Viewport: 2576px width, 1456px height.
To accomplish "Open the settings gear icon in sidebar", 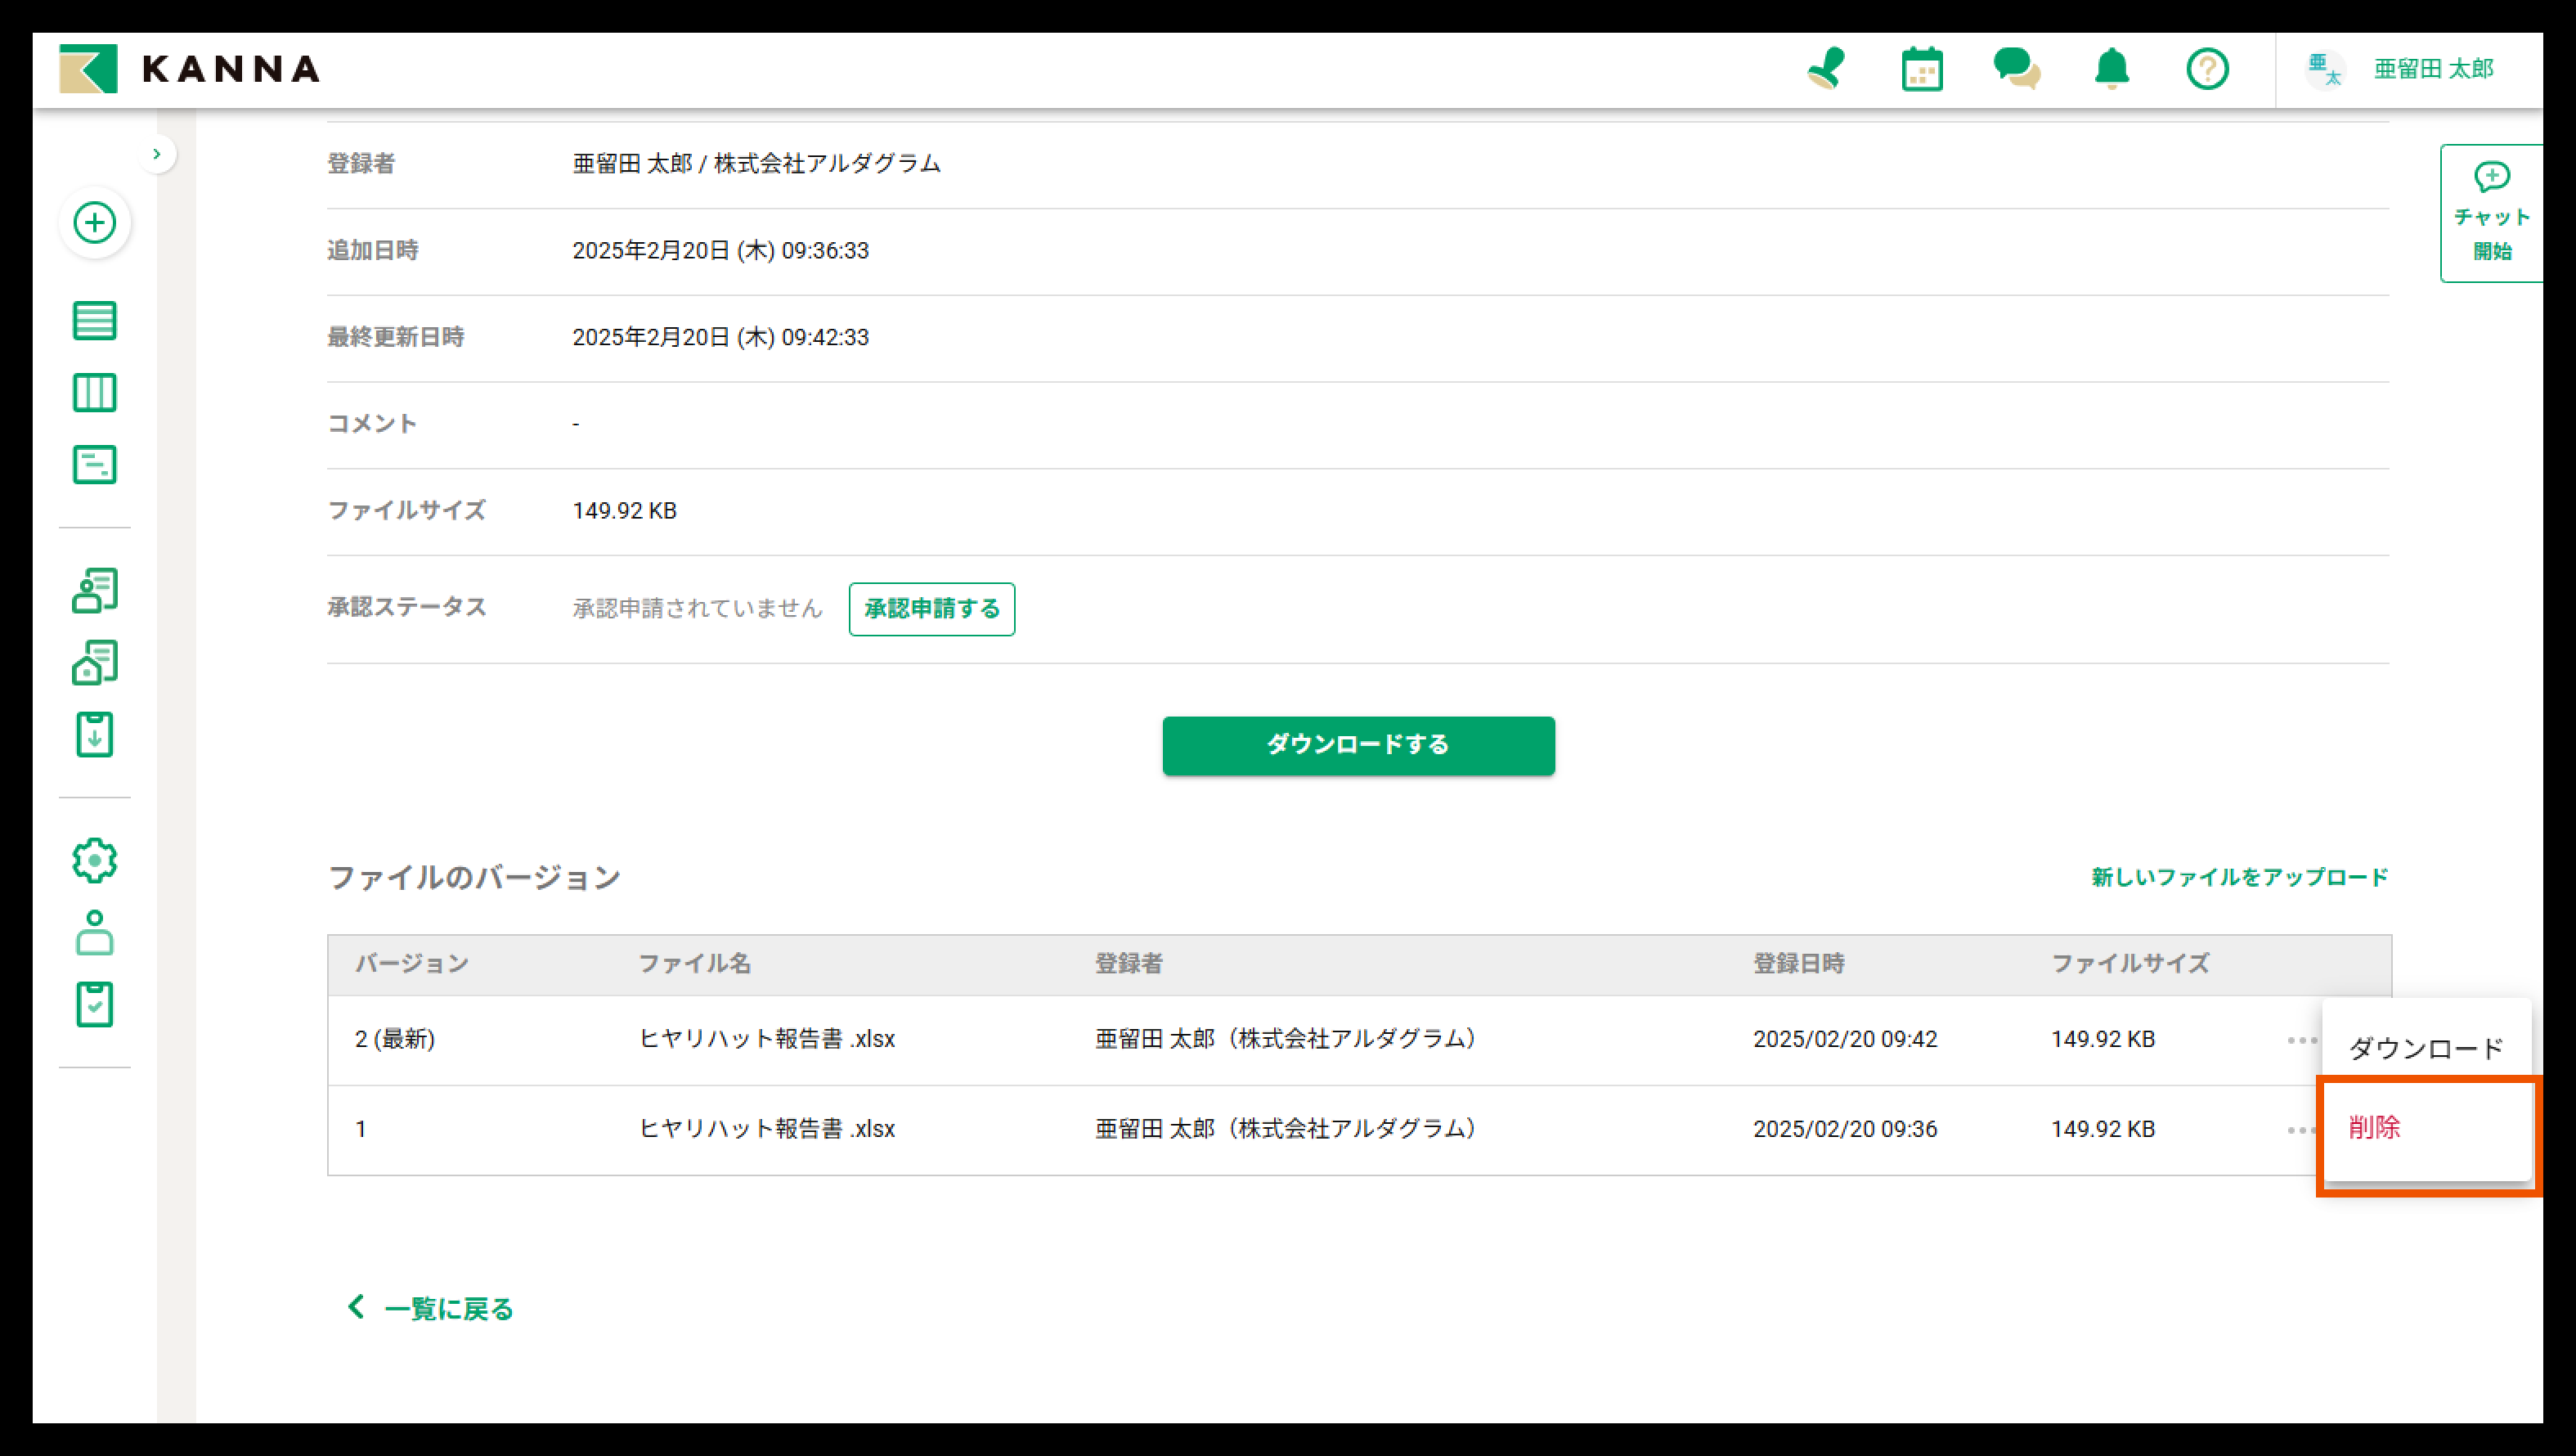I will (95, 860).
